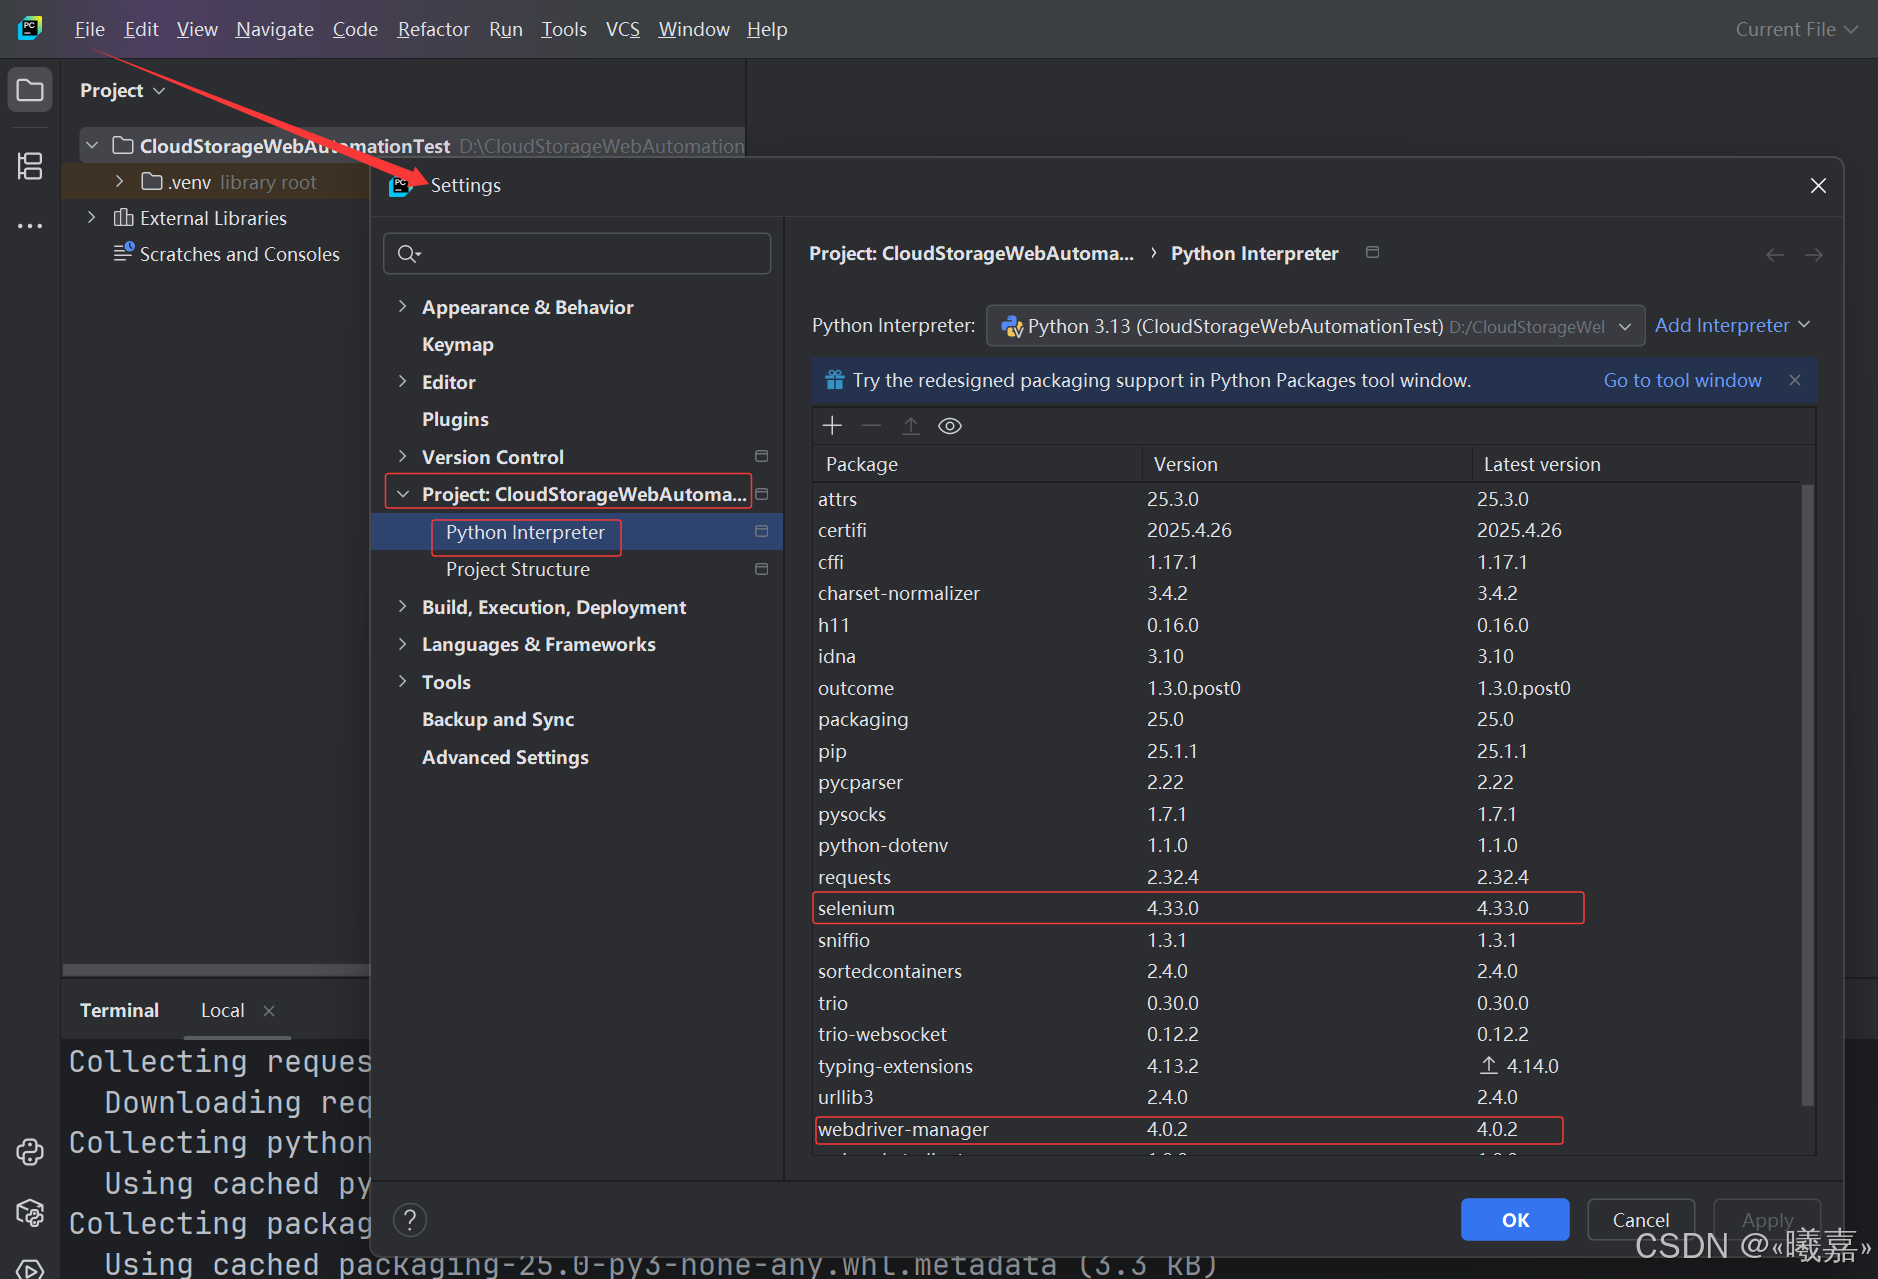1878x1279 pixels.
Task: Click upgrade arrow beside typing-extensions 4.14.0
Action: (1488, 1066)
